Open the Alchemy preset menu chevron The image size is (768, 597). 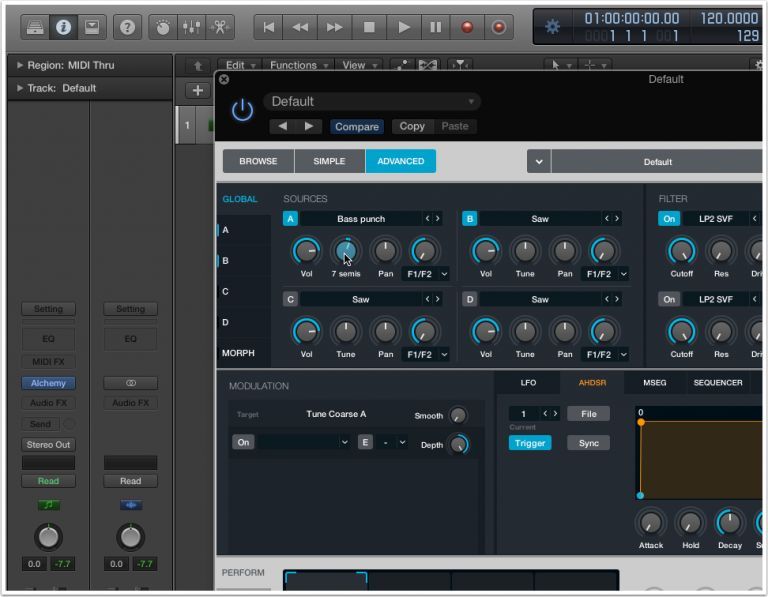[539, 162]
